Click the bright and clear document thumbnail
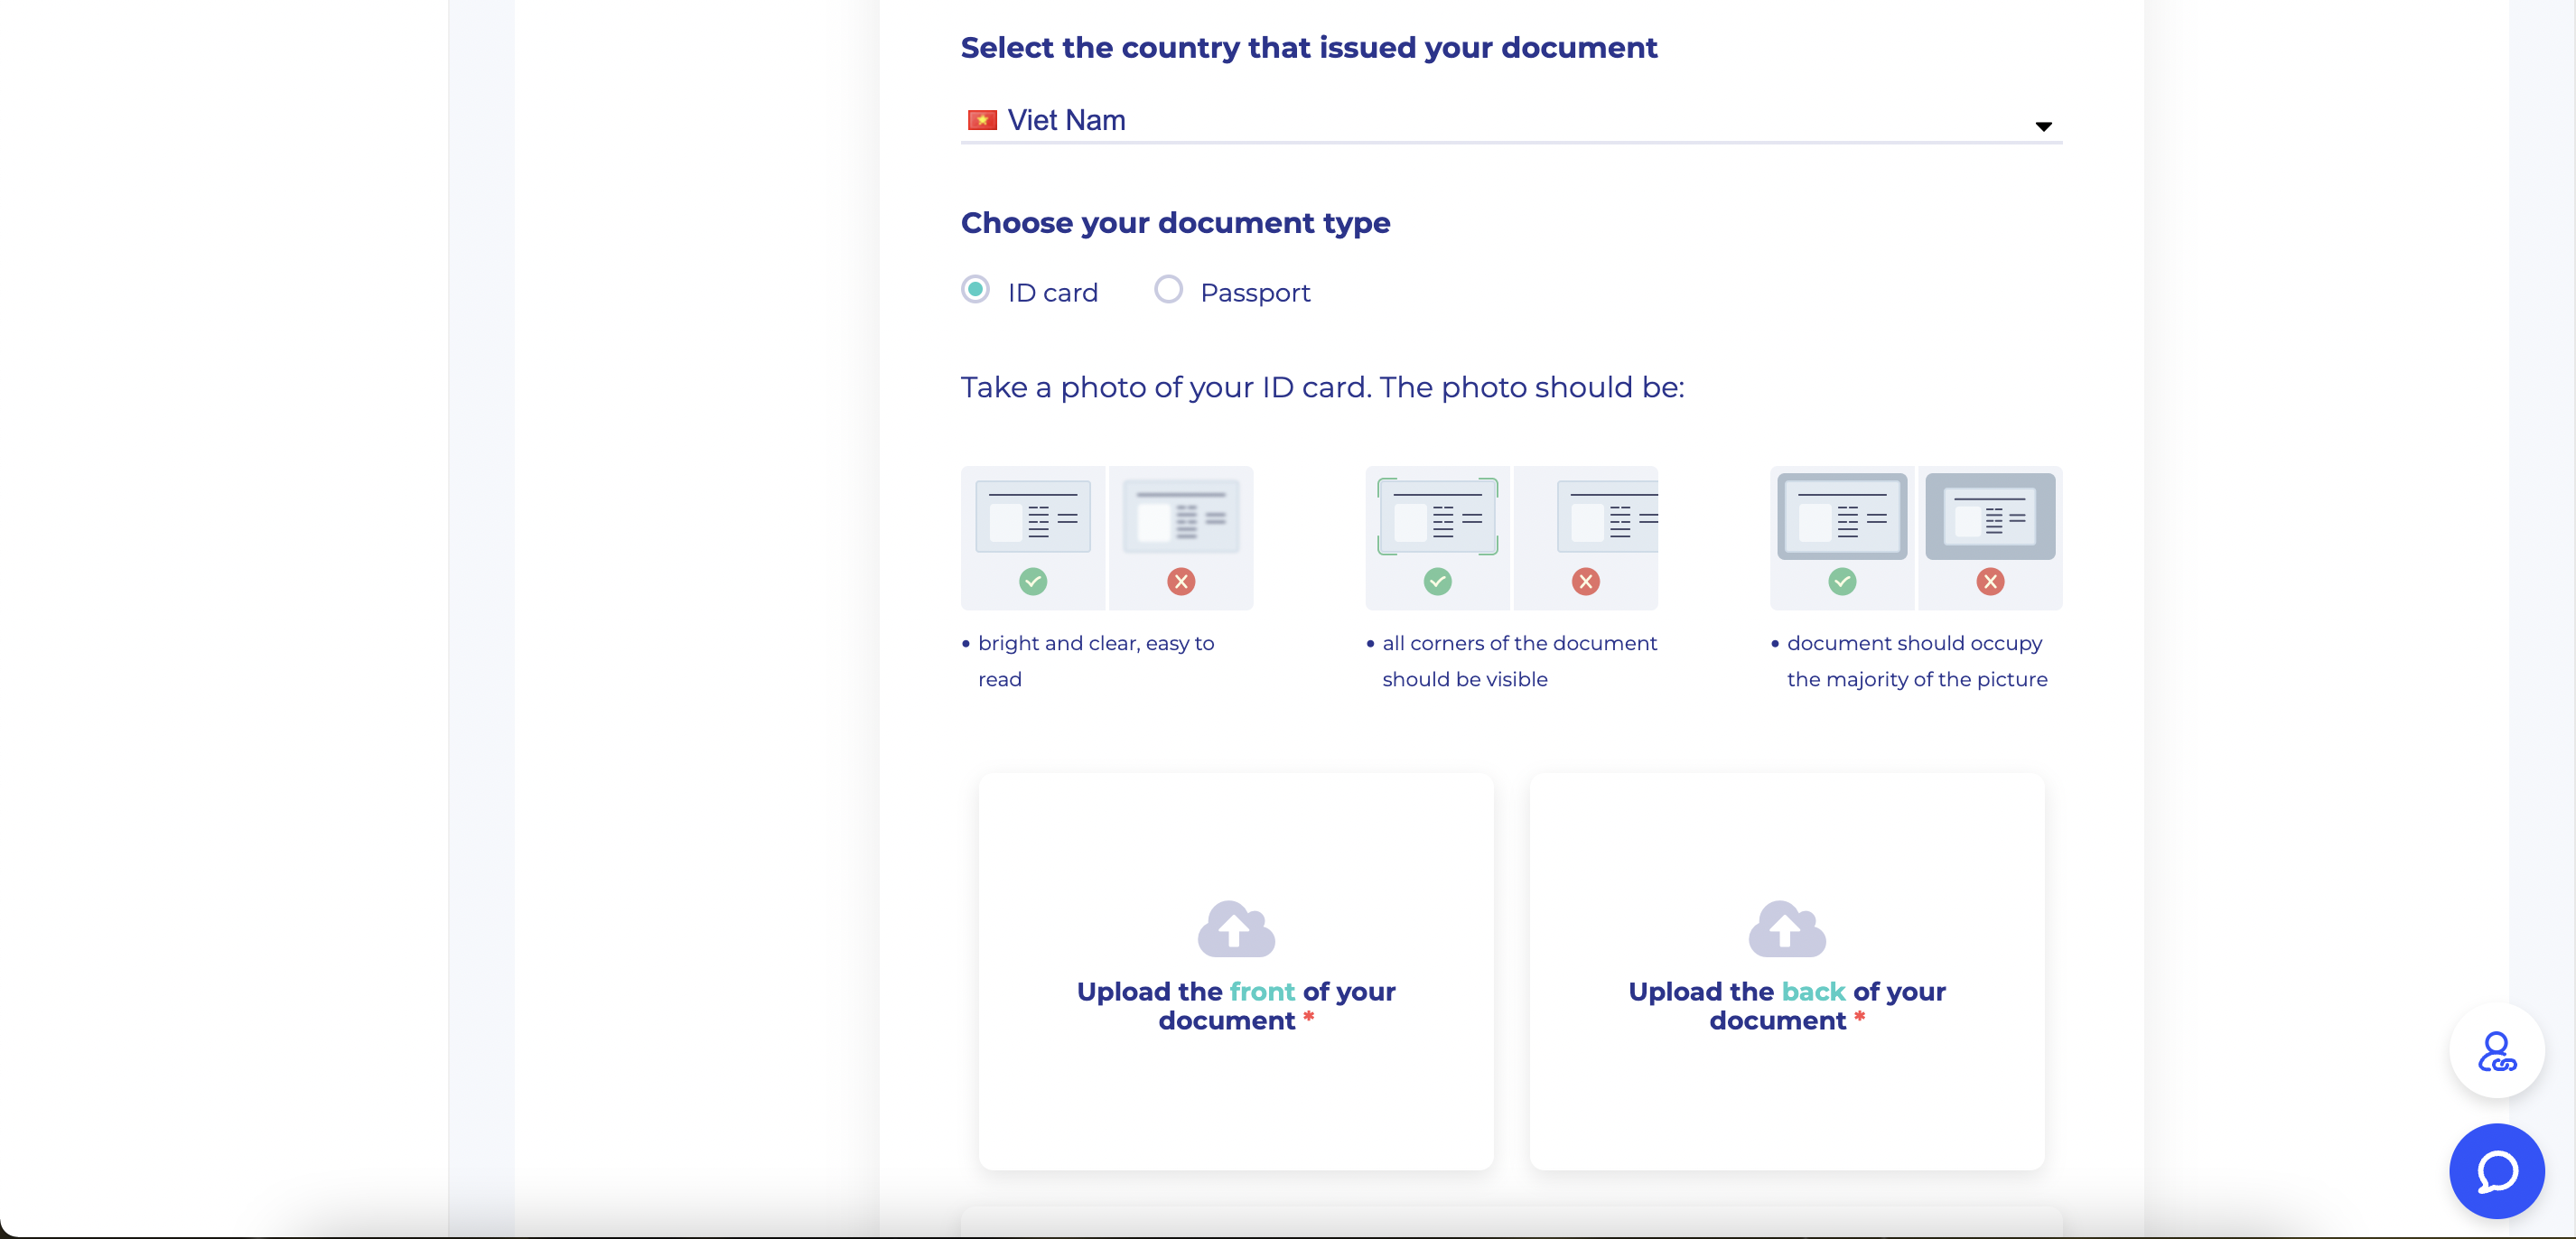 coord(1033,516)
